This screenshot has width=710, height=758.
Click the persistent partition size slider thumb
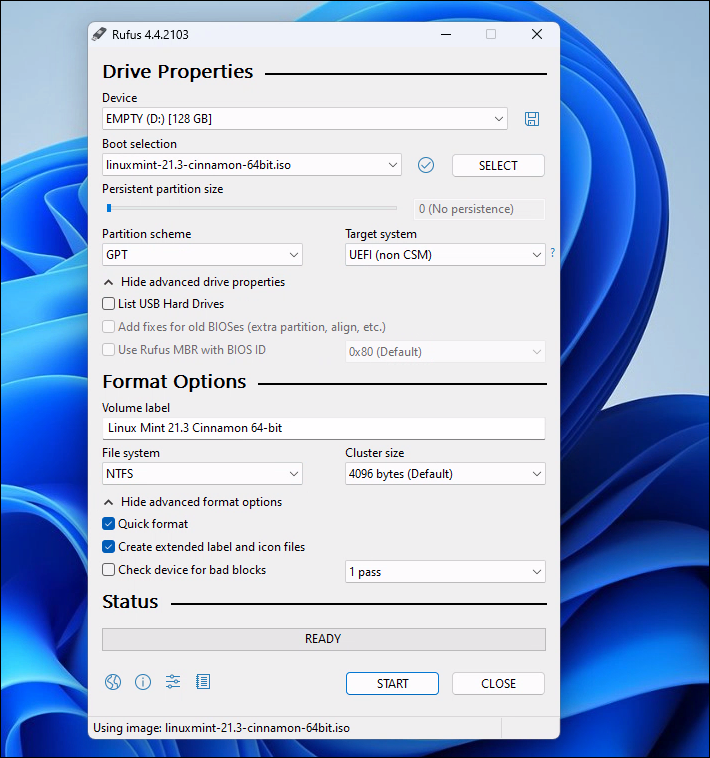tap(109, 208)
